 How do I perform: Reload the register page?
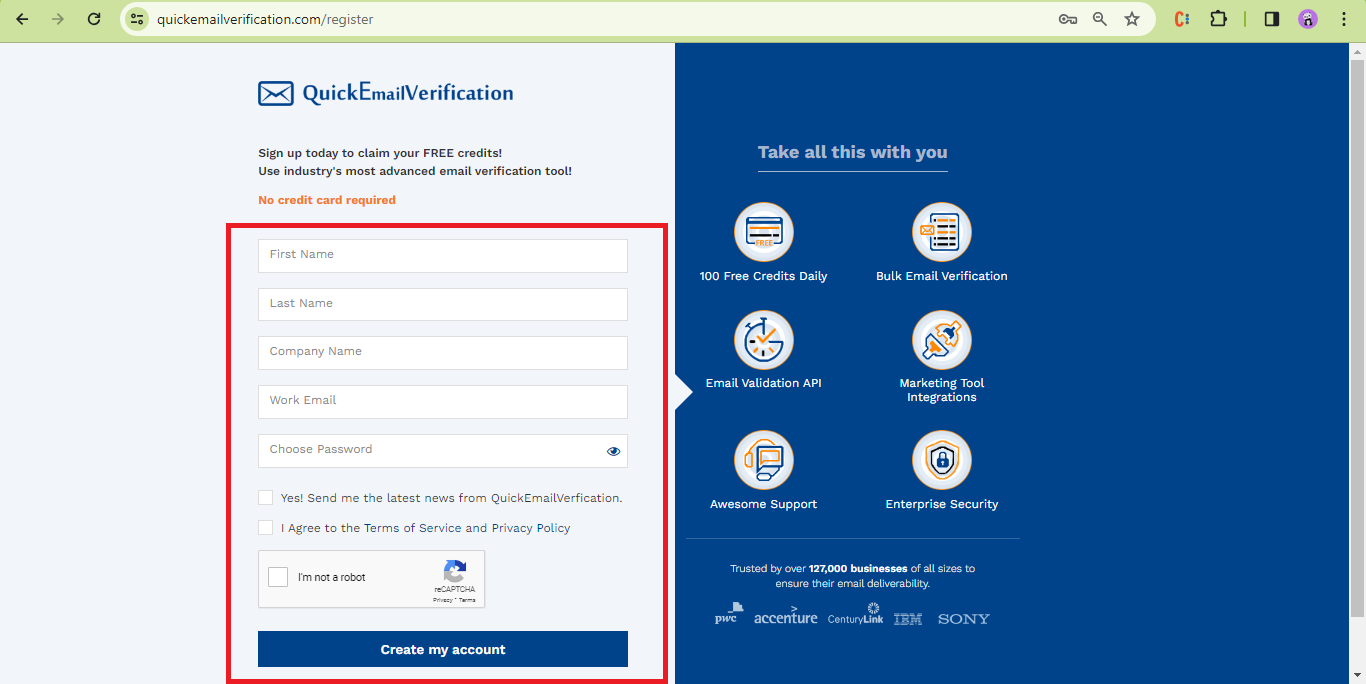(x=94, y=19)
